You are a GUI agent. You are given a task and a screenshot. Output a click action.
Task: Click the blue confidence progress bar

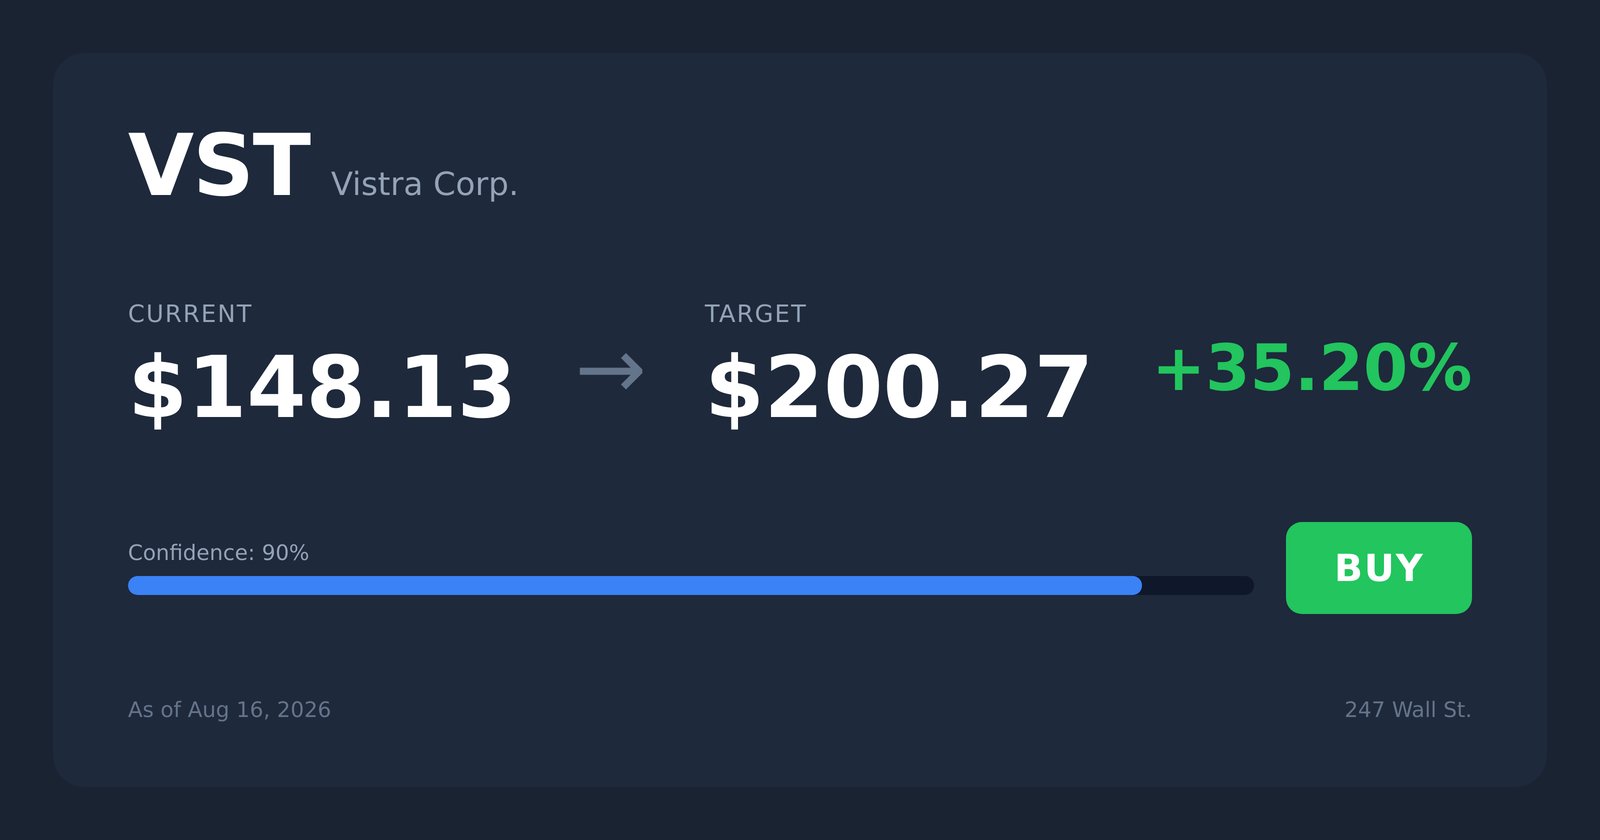point(635,585)
